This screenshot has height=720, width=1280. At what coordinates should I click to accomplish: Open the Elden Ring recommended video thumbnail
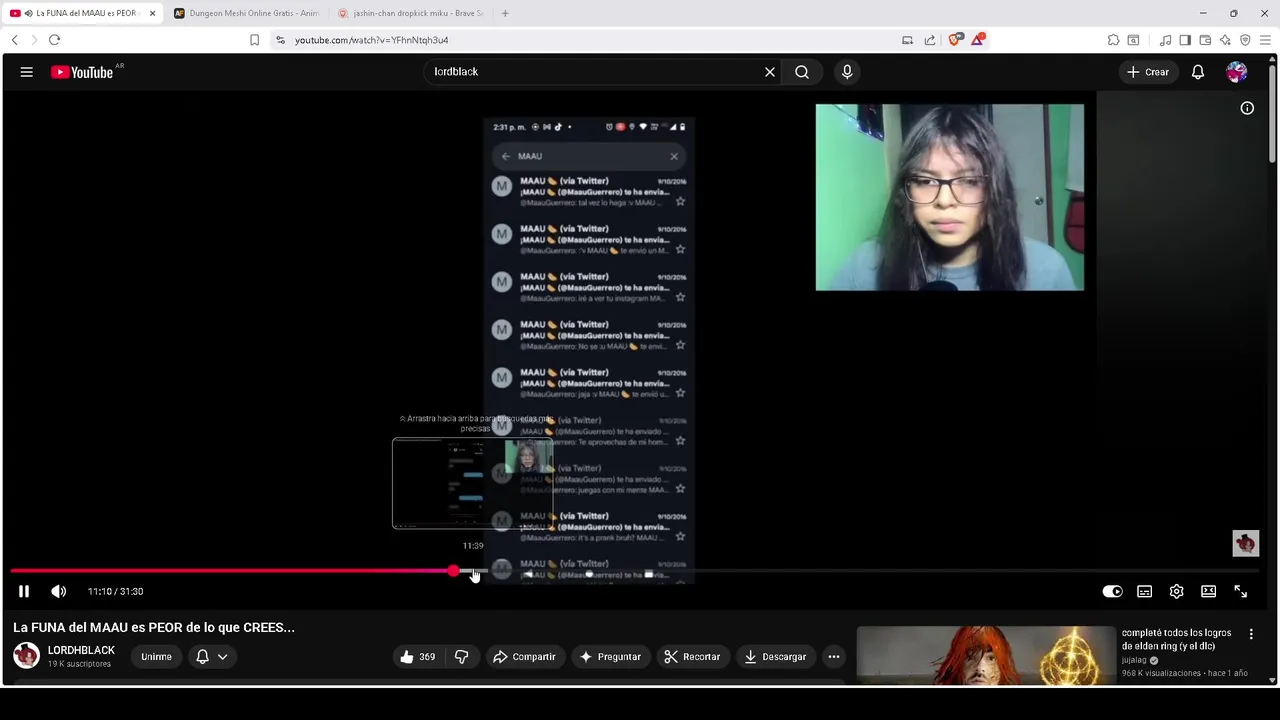point(985,656)
